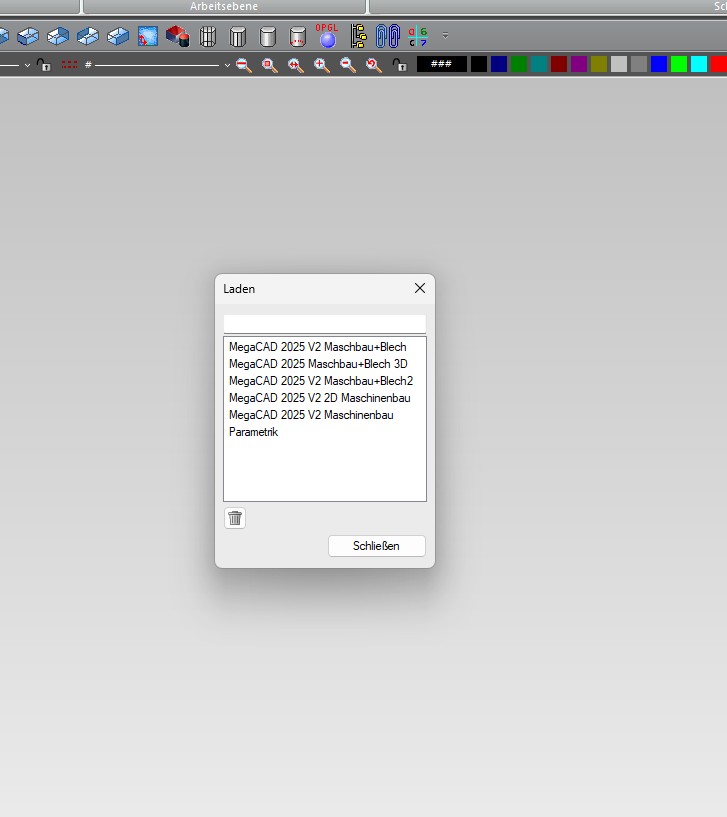Click the OPGL sphere rendering icon

[x=327, y=36]
